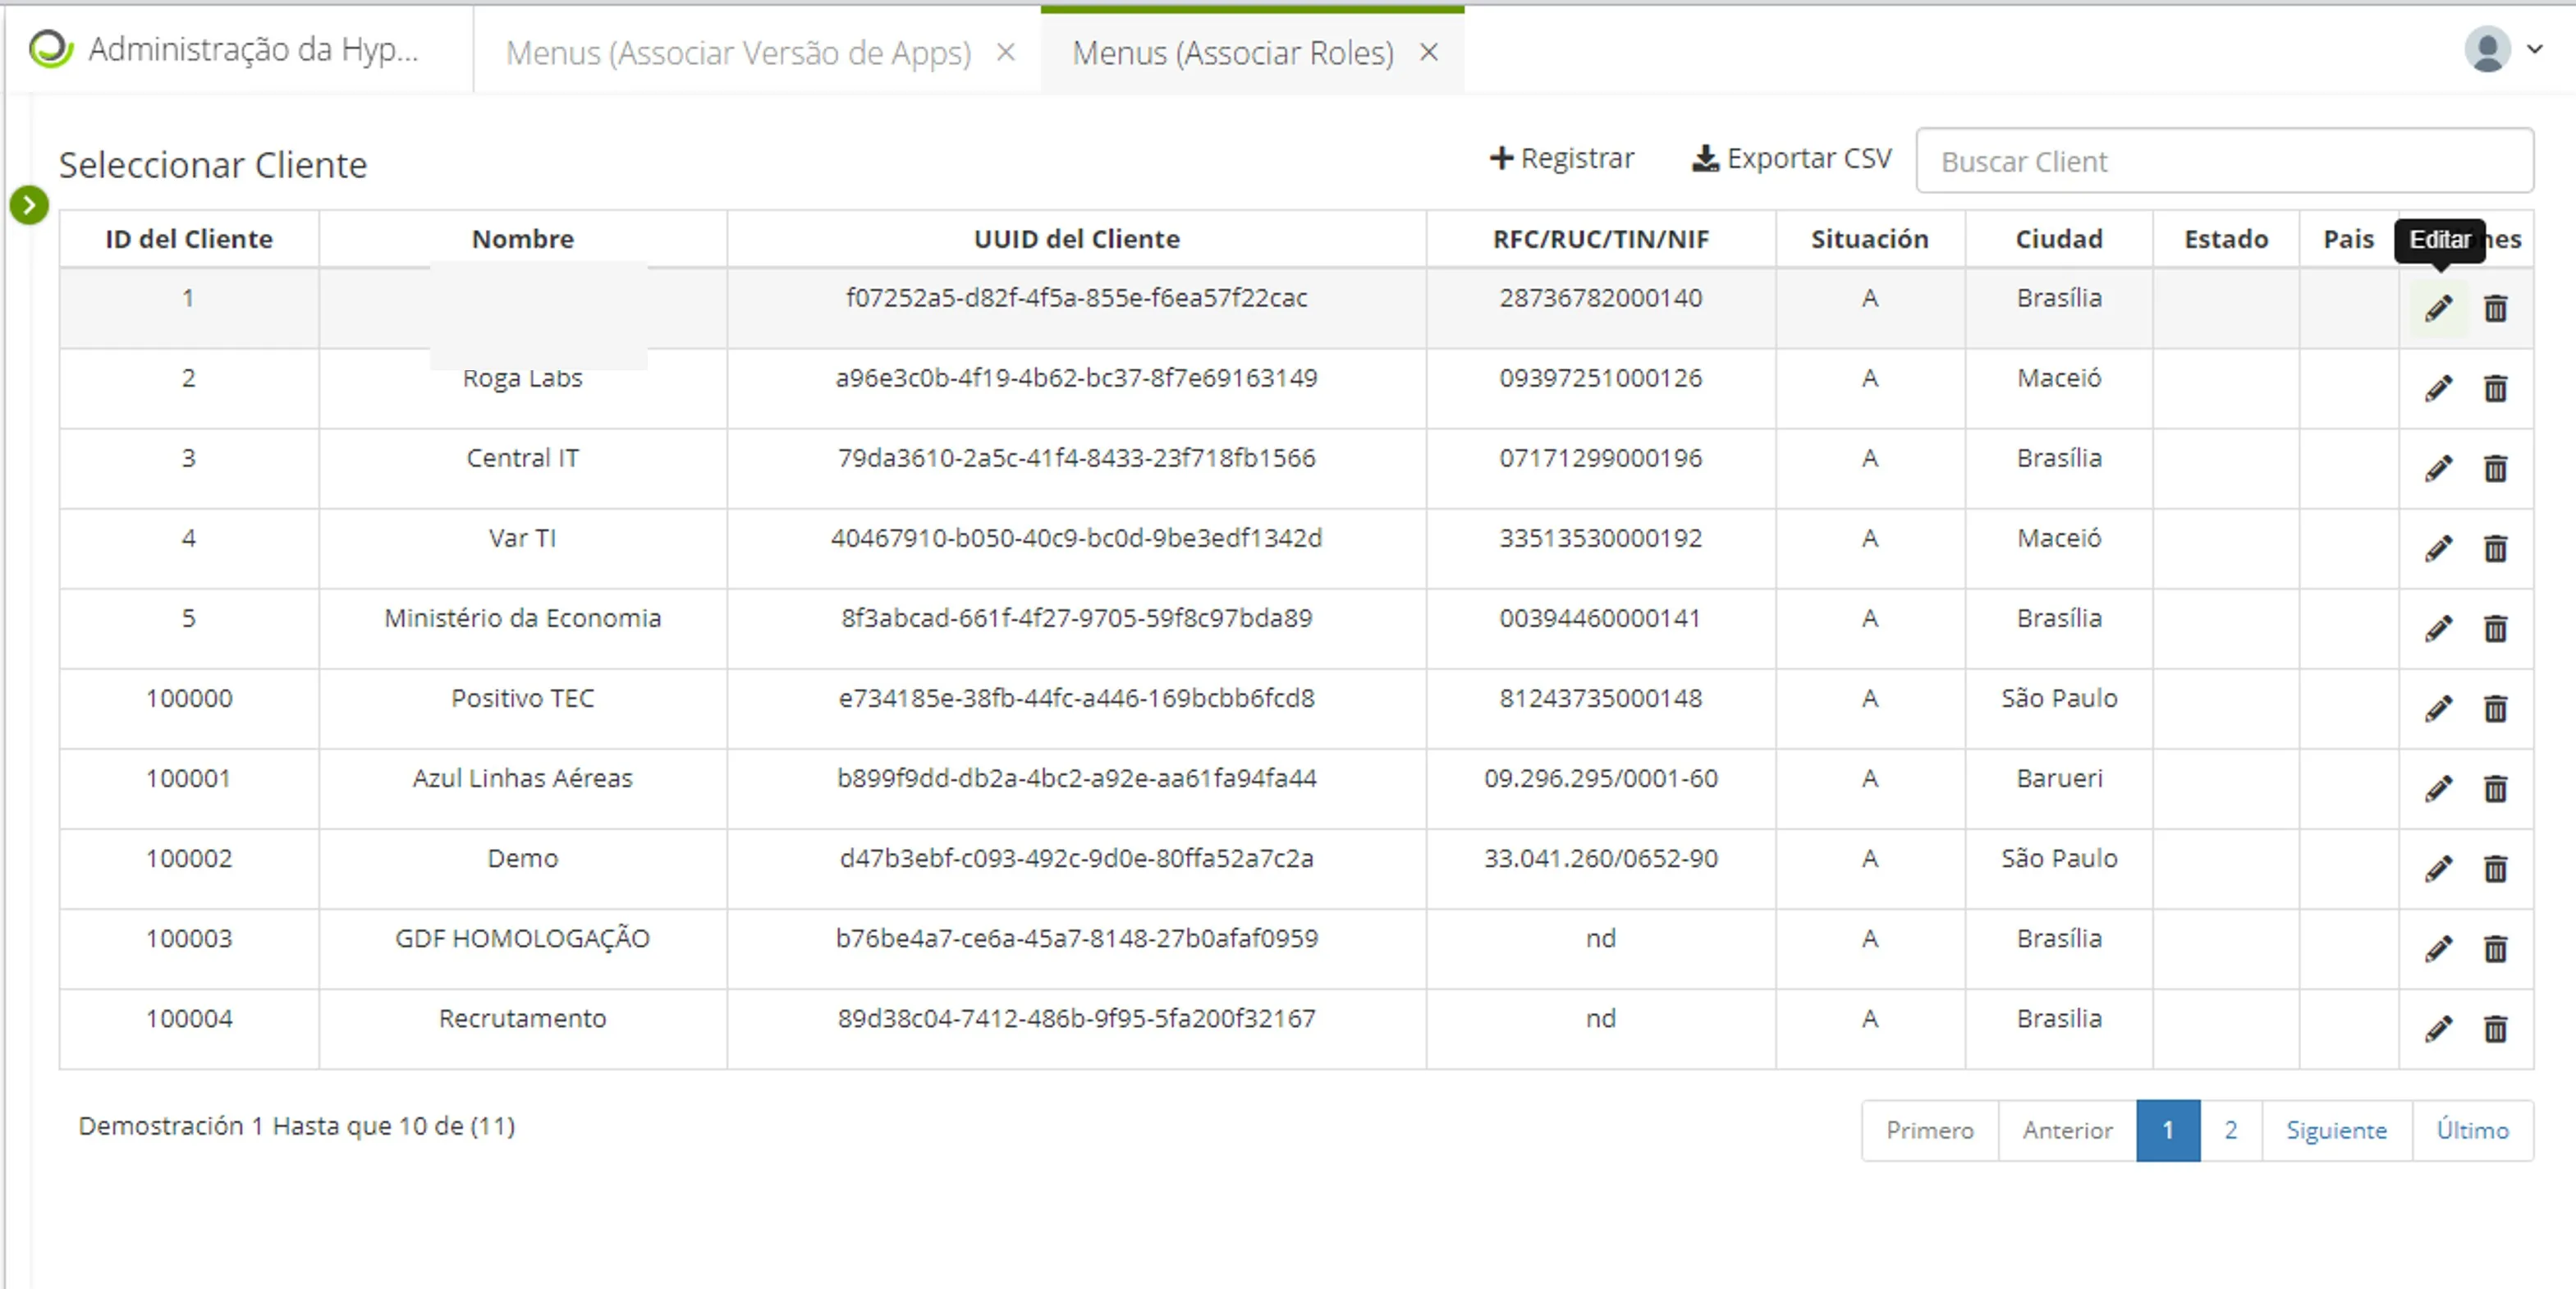Delete the Demo client
The height and width of the screenshot is (1289, 2576).
click(2495, 868)
